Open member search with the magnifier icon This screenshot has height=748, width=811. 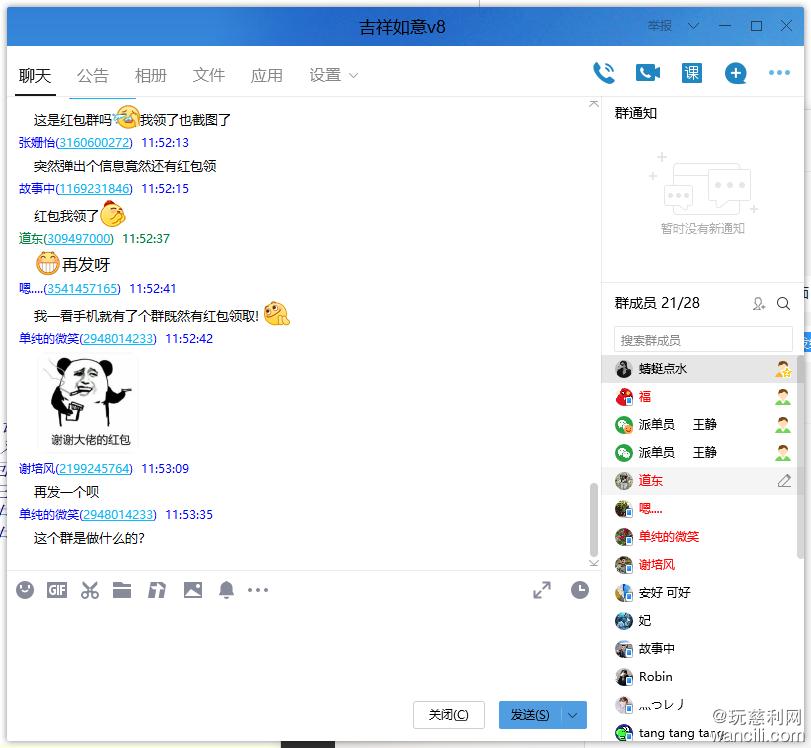click(783, 303)
